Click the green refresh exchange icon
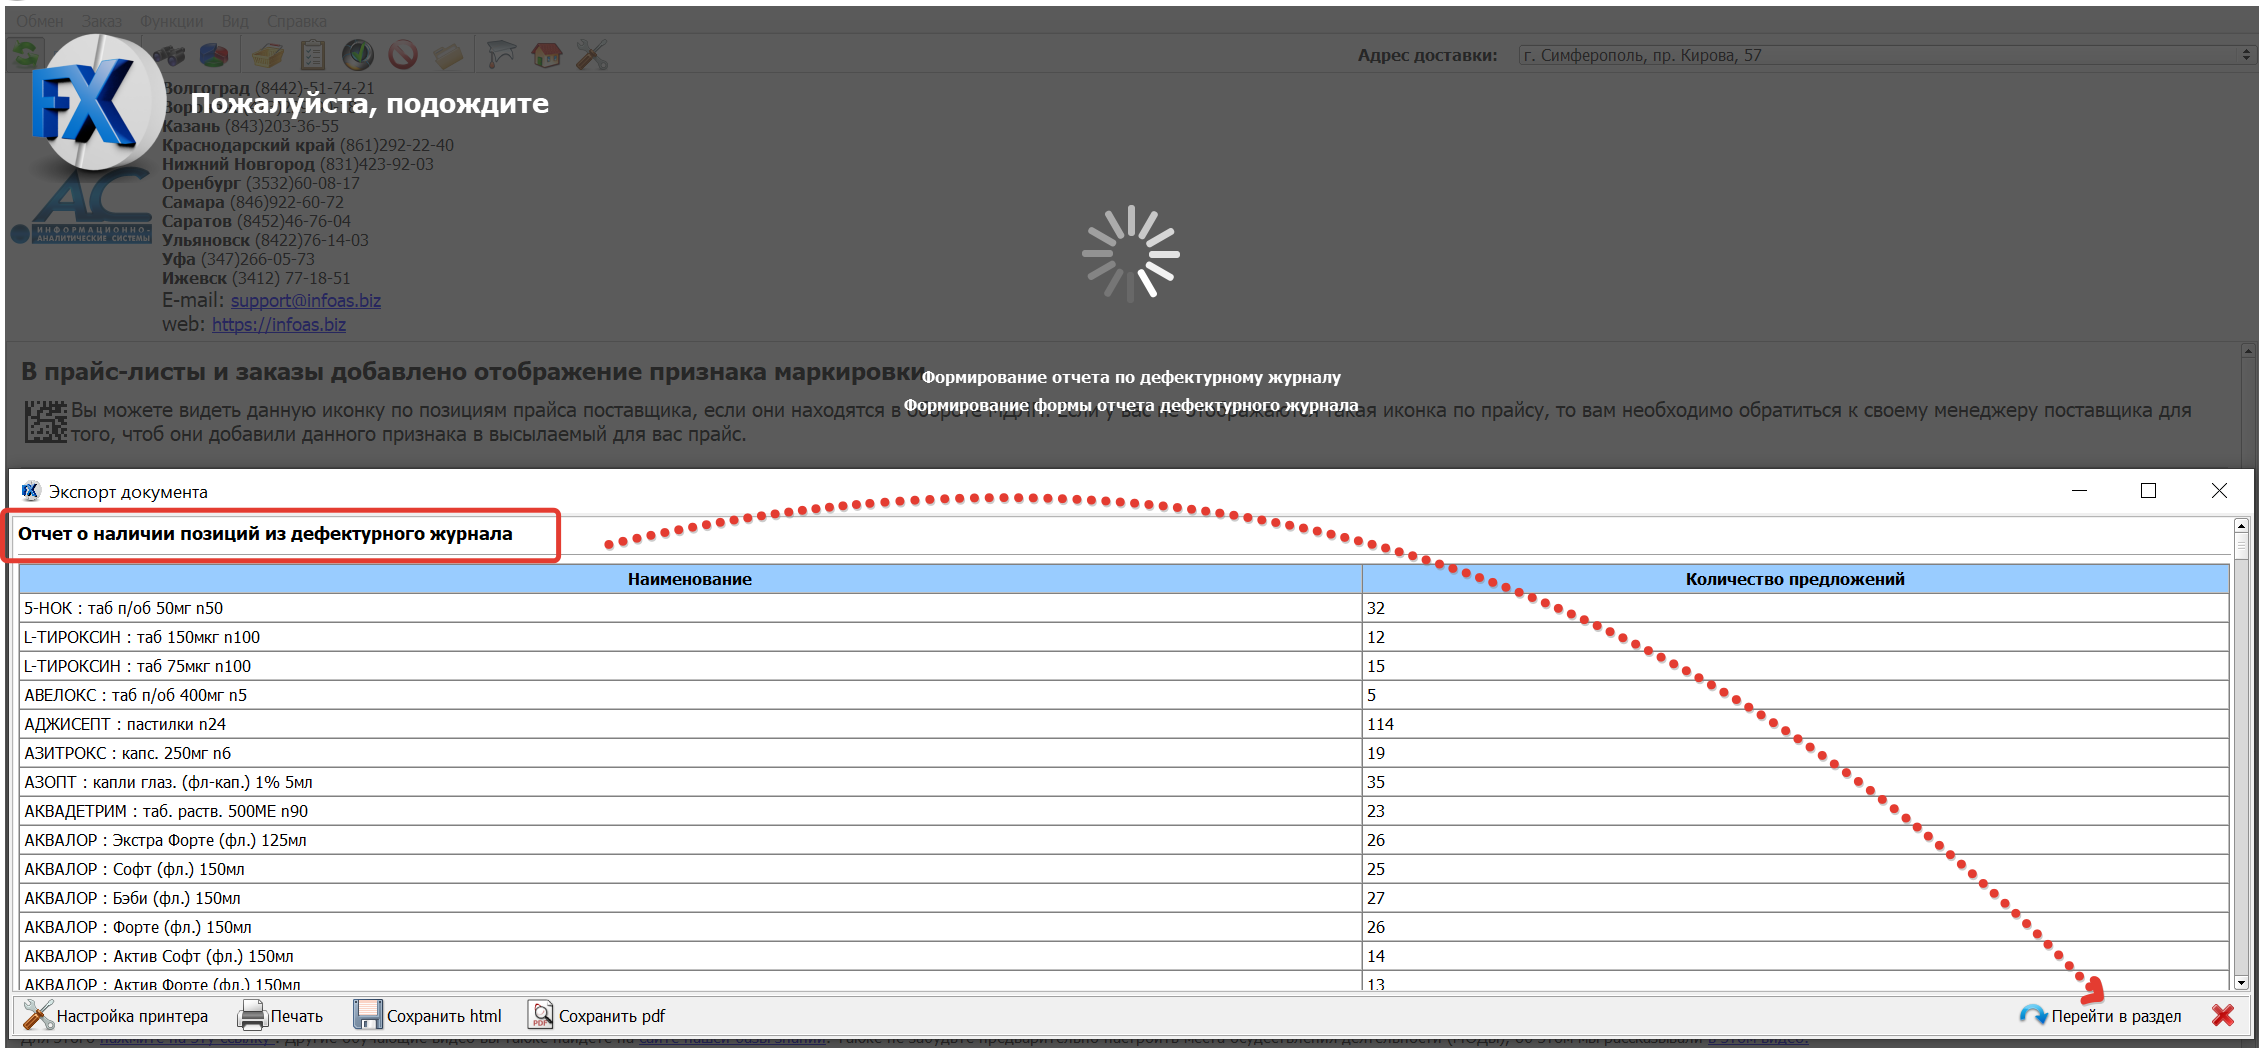The image size is (2259, 1048). [27, 54]
